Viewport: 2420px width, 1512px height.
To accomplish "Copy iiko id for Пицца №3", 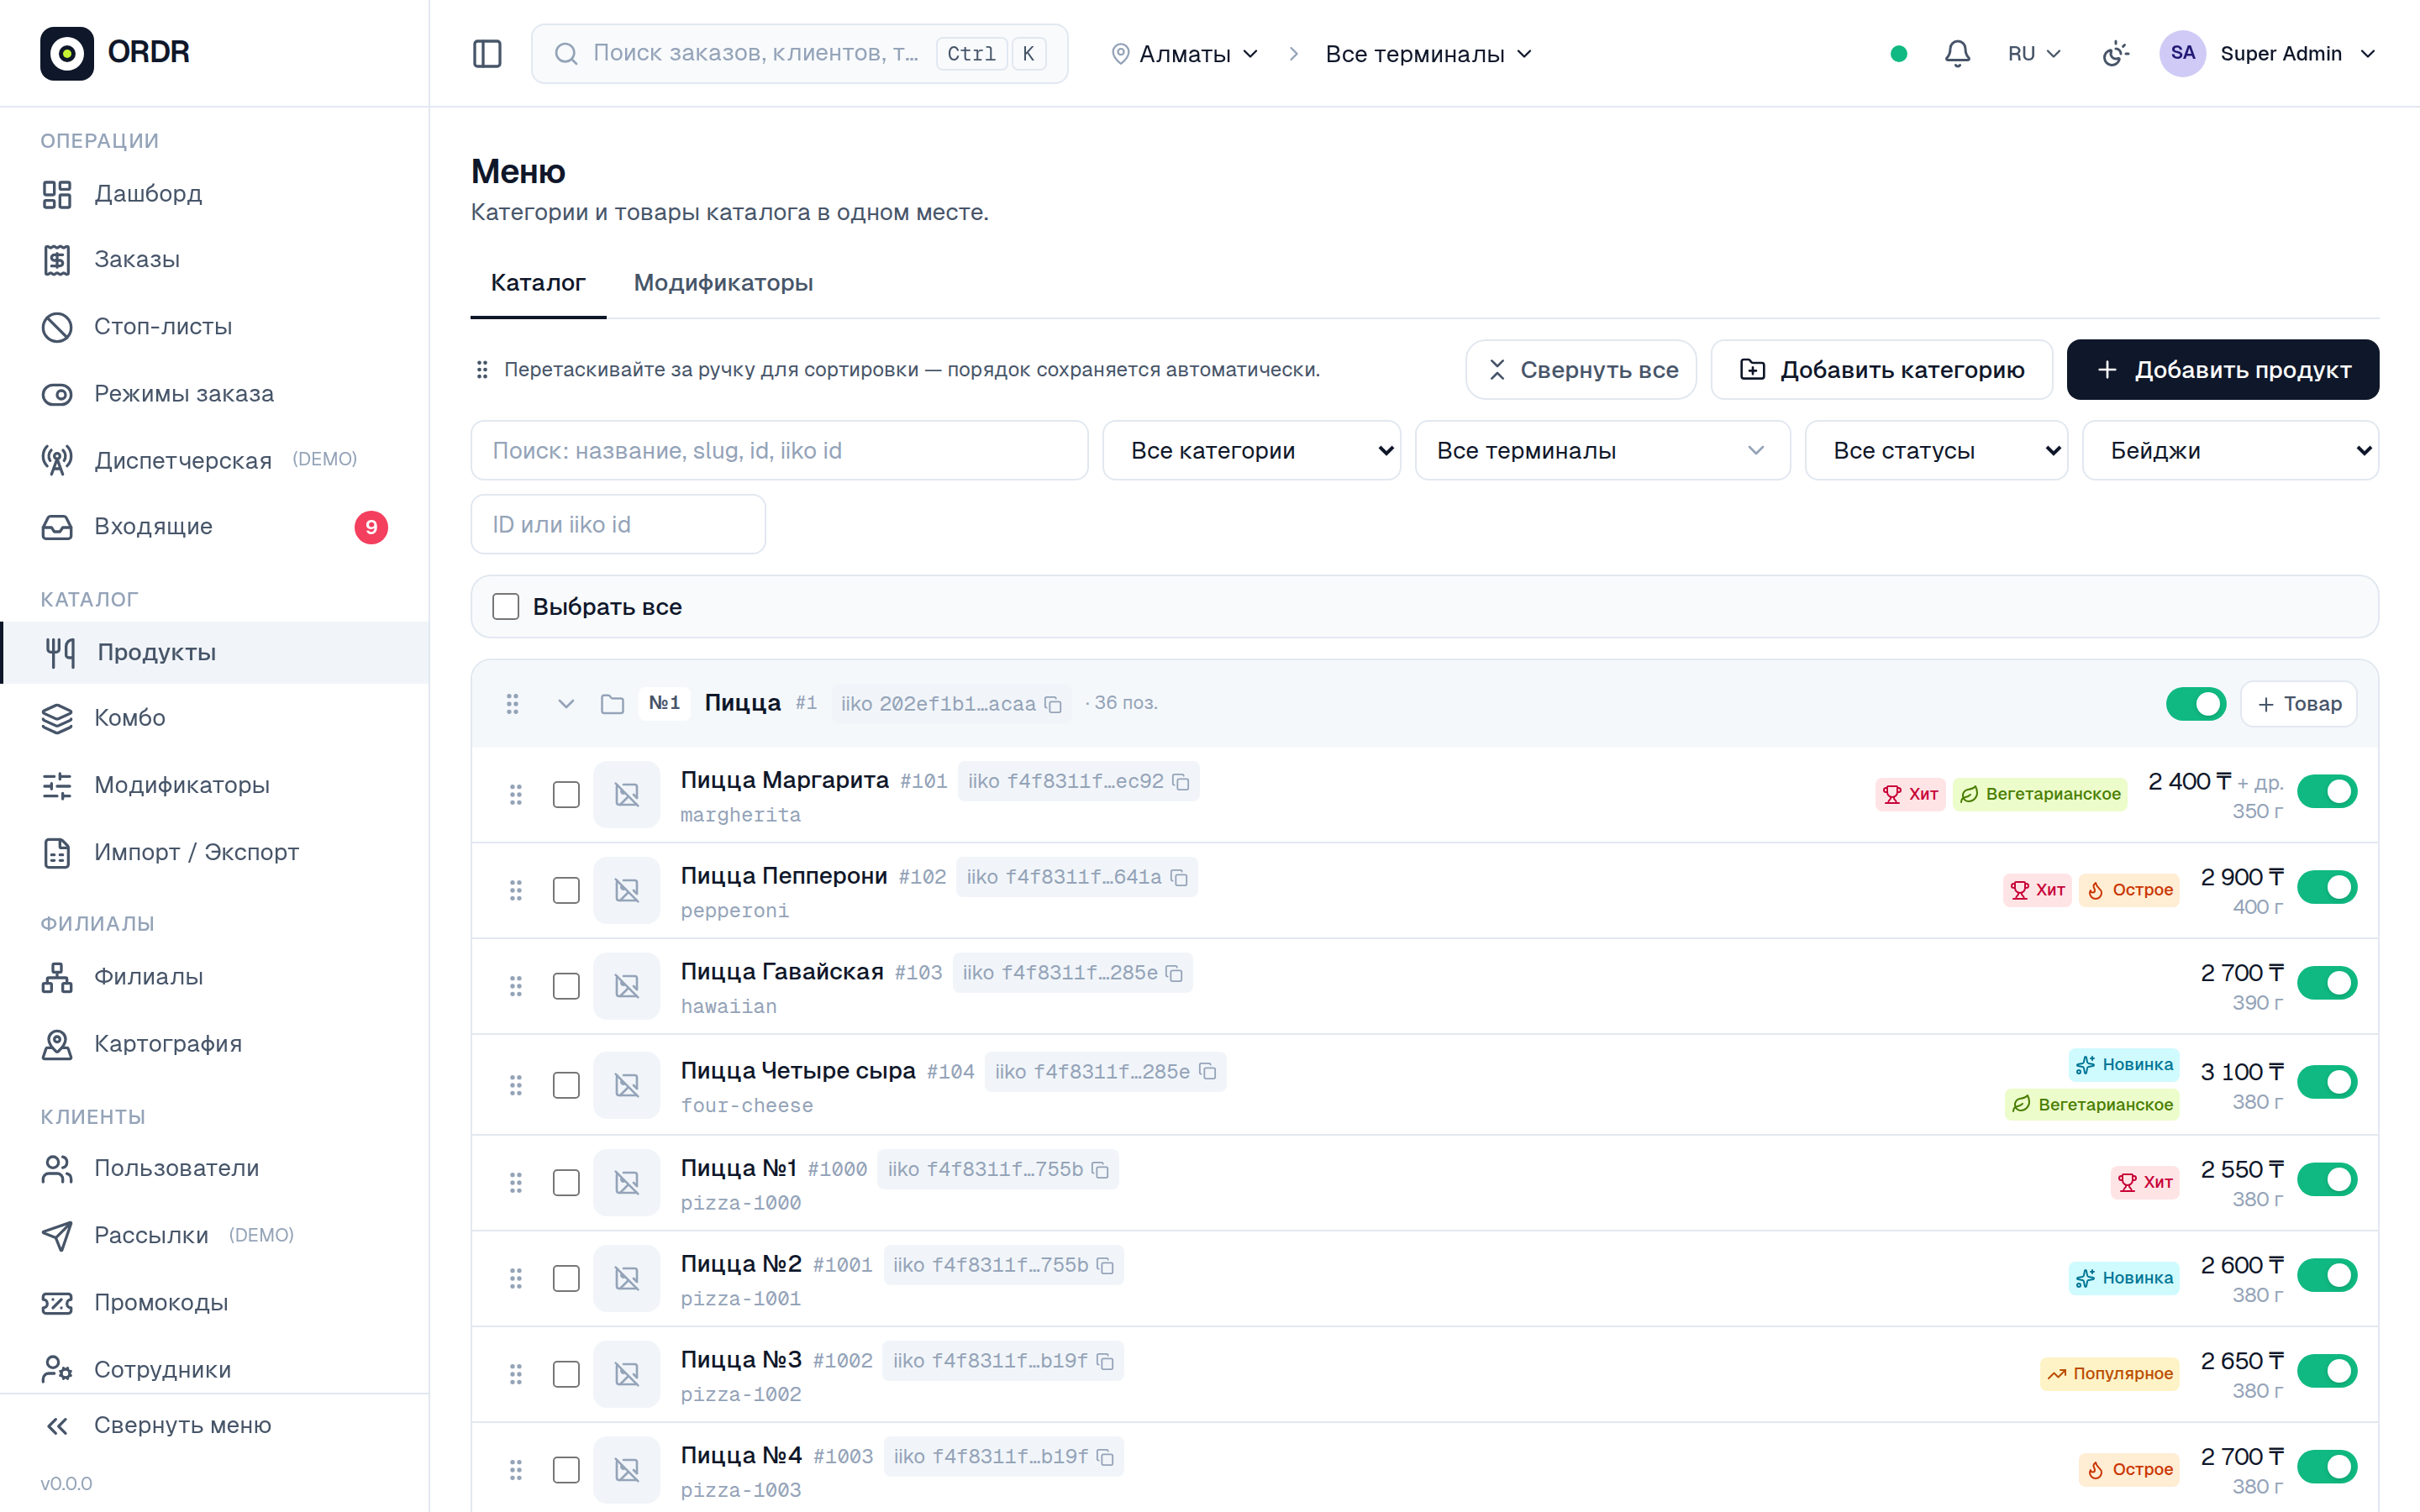I will (1105, 1361).
